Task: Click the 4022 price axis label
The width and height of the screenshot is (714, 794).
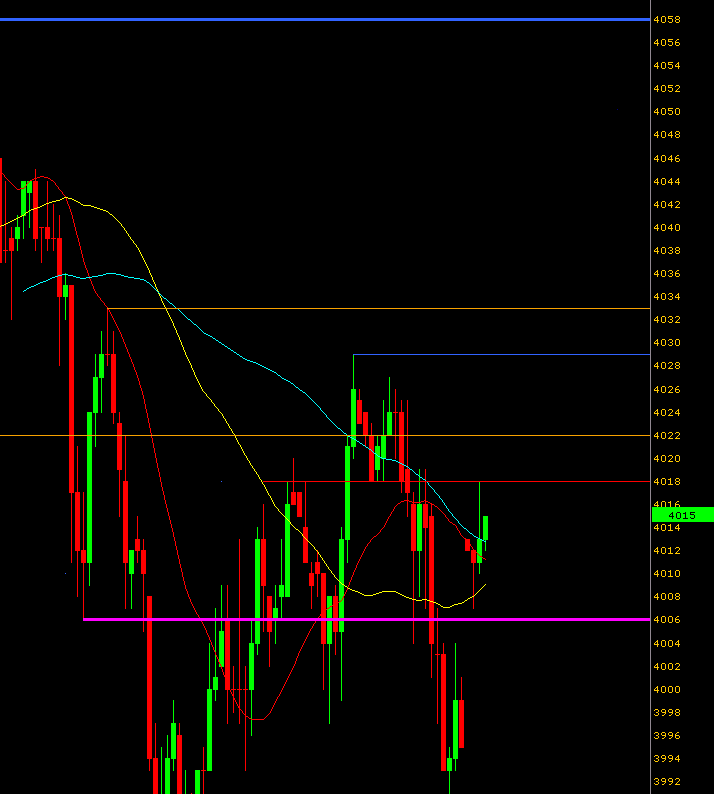Action: coord(667,435)
